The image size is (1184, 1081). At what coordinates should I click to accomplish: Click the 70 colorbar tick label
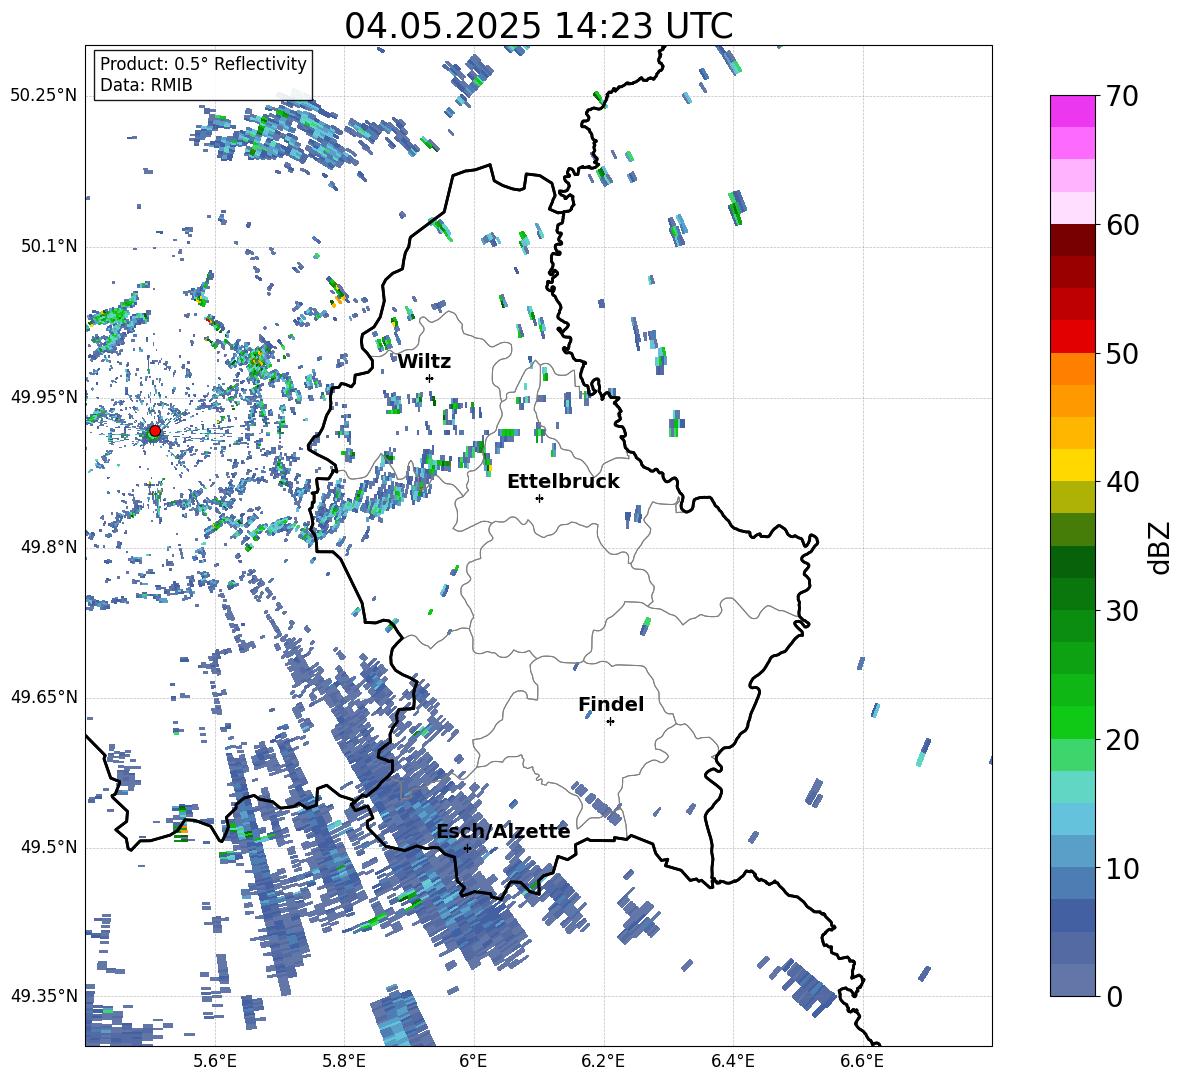[1122, 96]
